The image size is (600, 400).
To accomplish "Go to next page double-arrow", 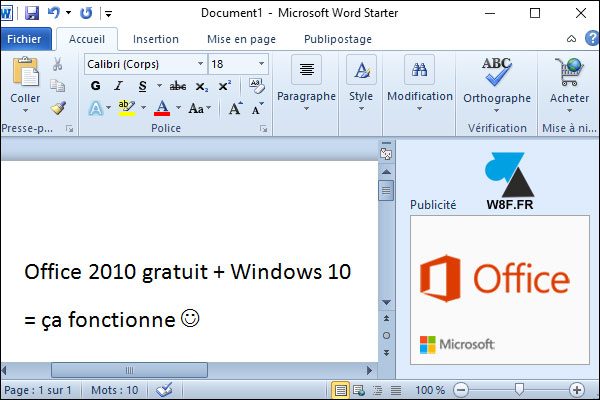I will [x=386, y=353].
